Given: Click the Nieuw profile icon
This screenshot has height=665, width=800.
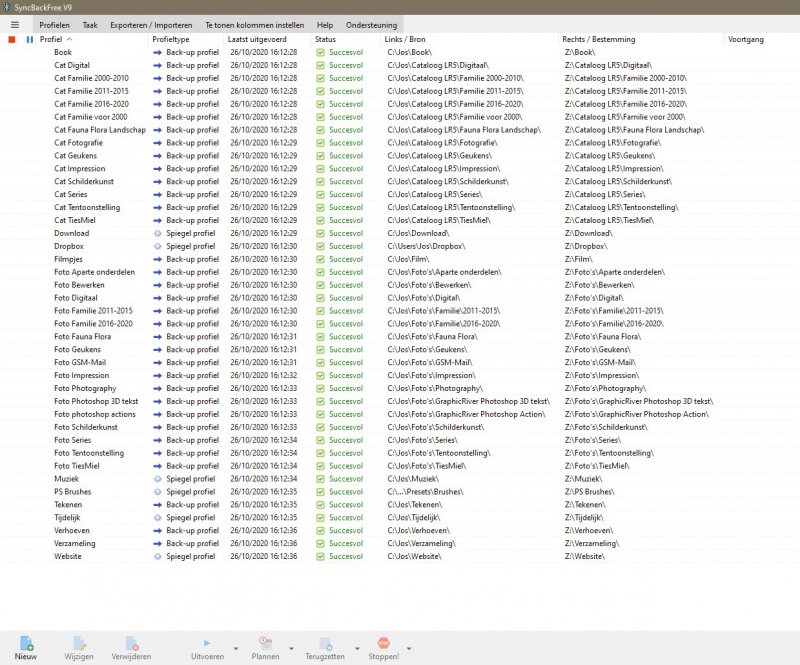Looking at the screenshot, I should tap(26, 643).
